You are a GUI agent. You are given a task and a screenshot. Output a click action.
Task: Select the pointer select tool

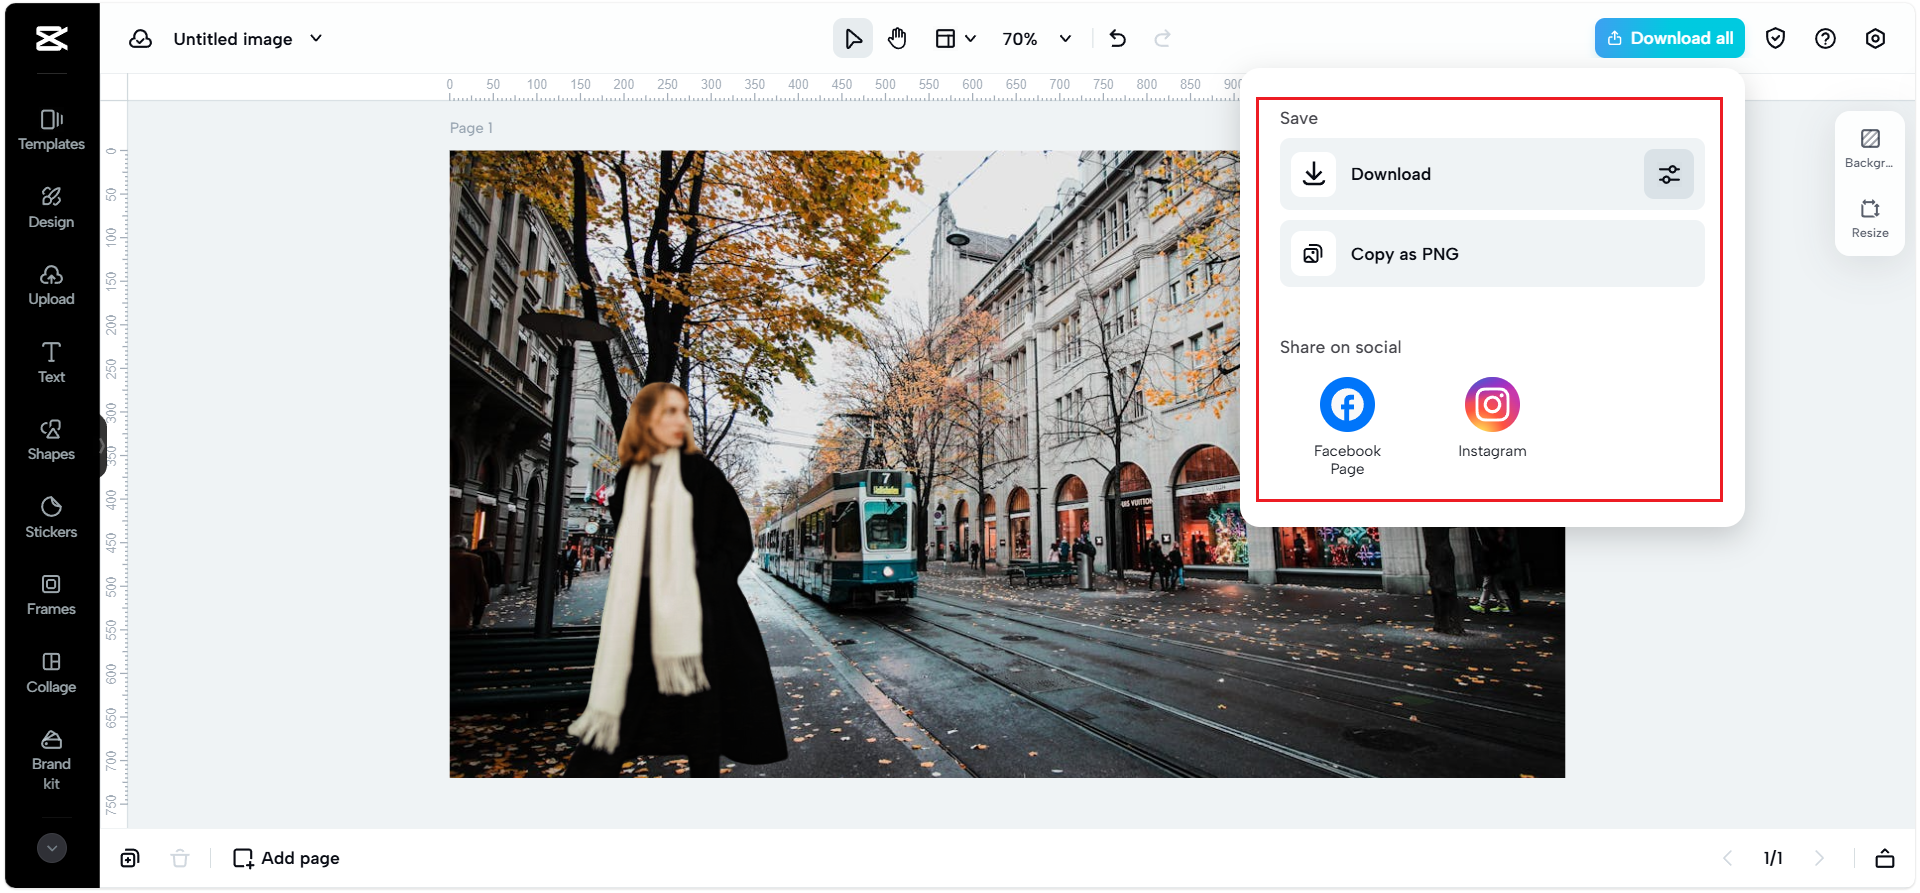[x=853, y=39]
